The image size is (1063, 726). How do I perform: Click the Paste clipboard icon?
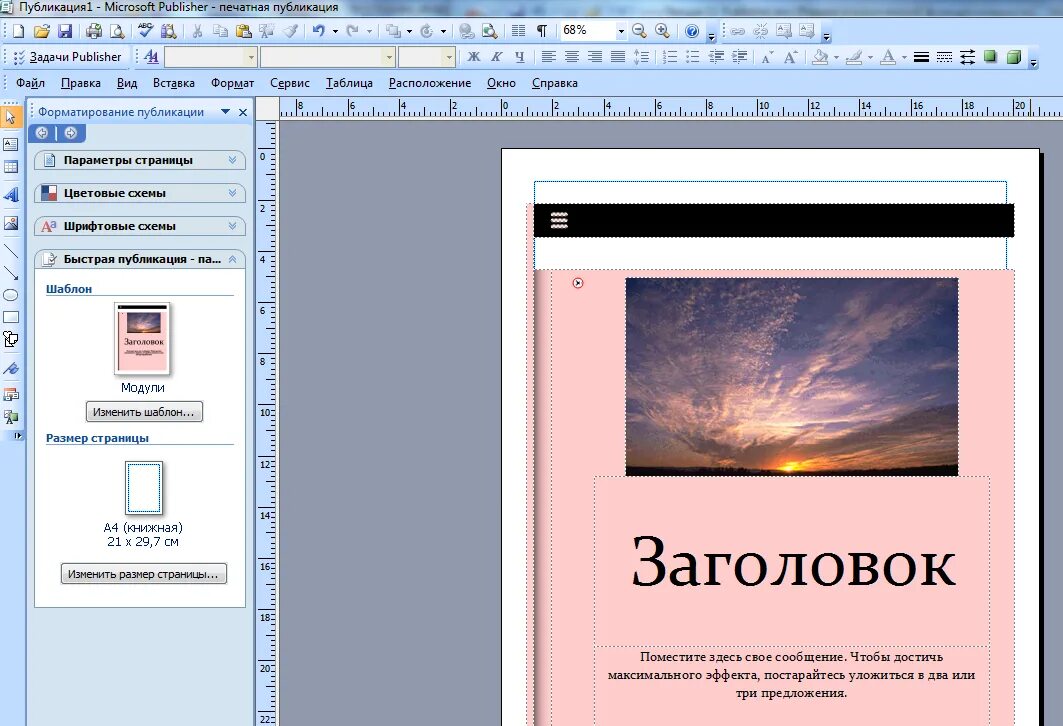click(x=243, y=31)
